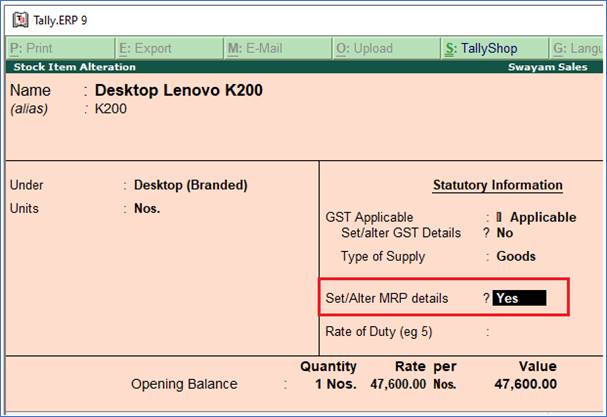Click the Opening Balance value 47,600.00

pyautogui.click(x=526, y=384)
